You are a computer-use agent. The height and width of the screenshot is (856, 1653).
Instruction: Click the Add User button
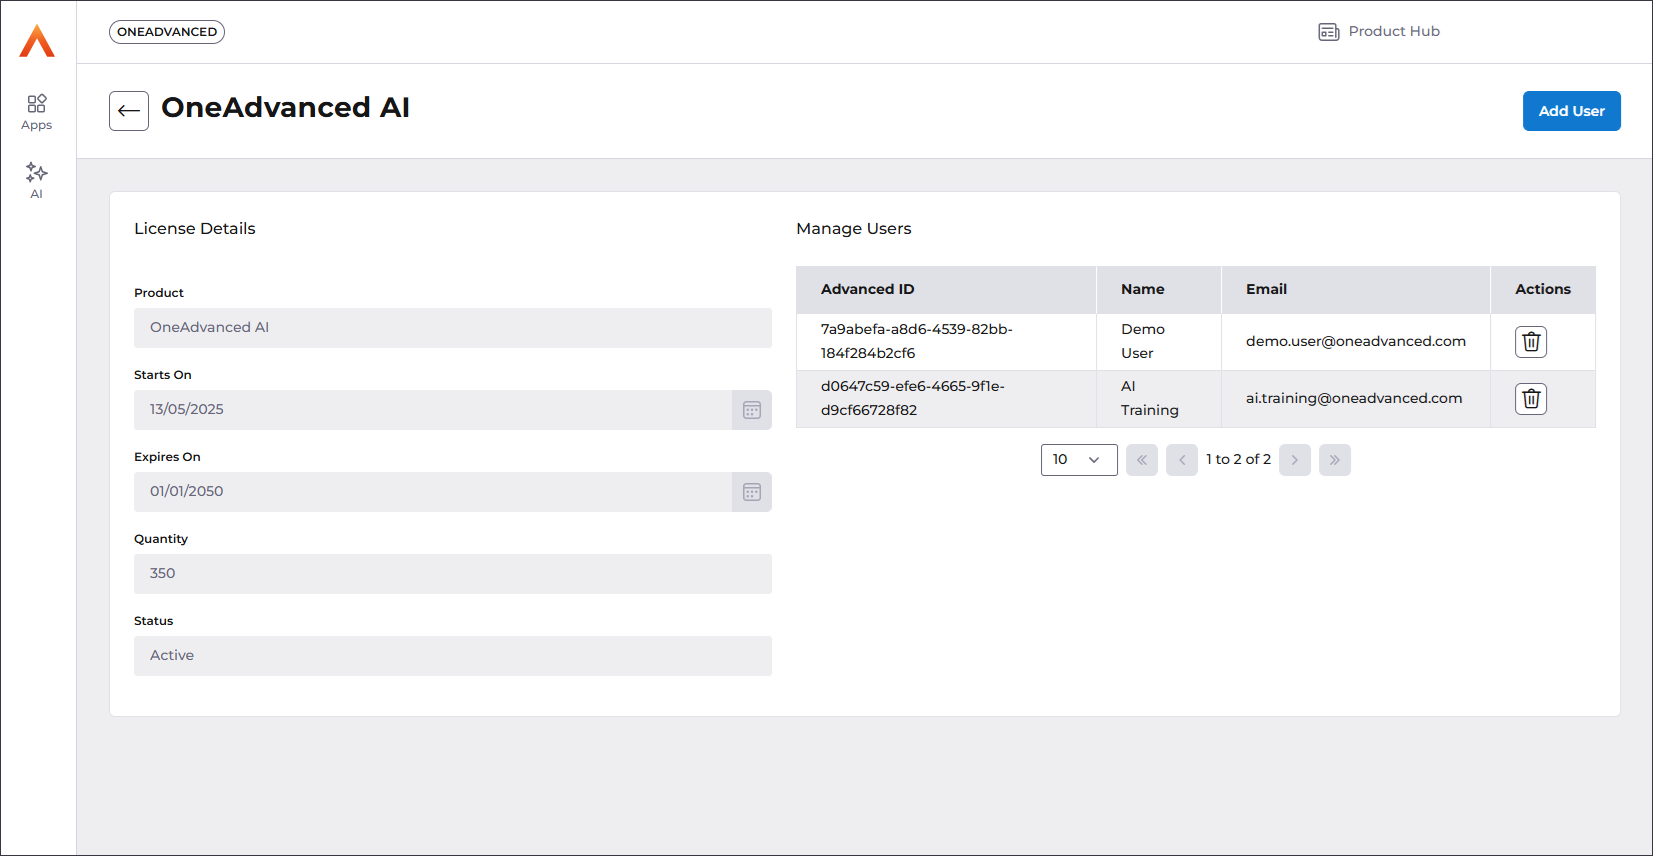1571,111
